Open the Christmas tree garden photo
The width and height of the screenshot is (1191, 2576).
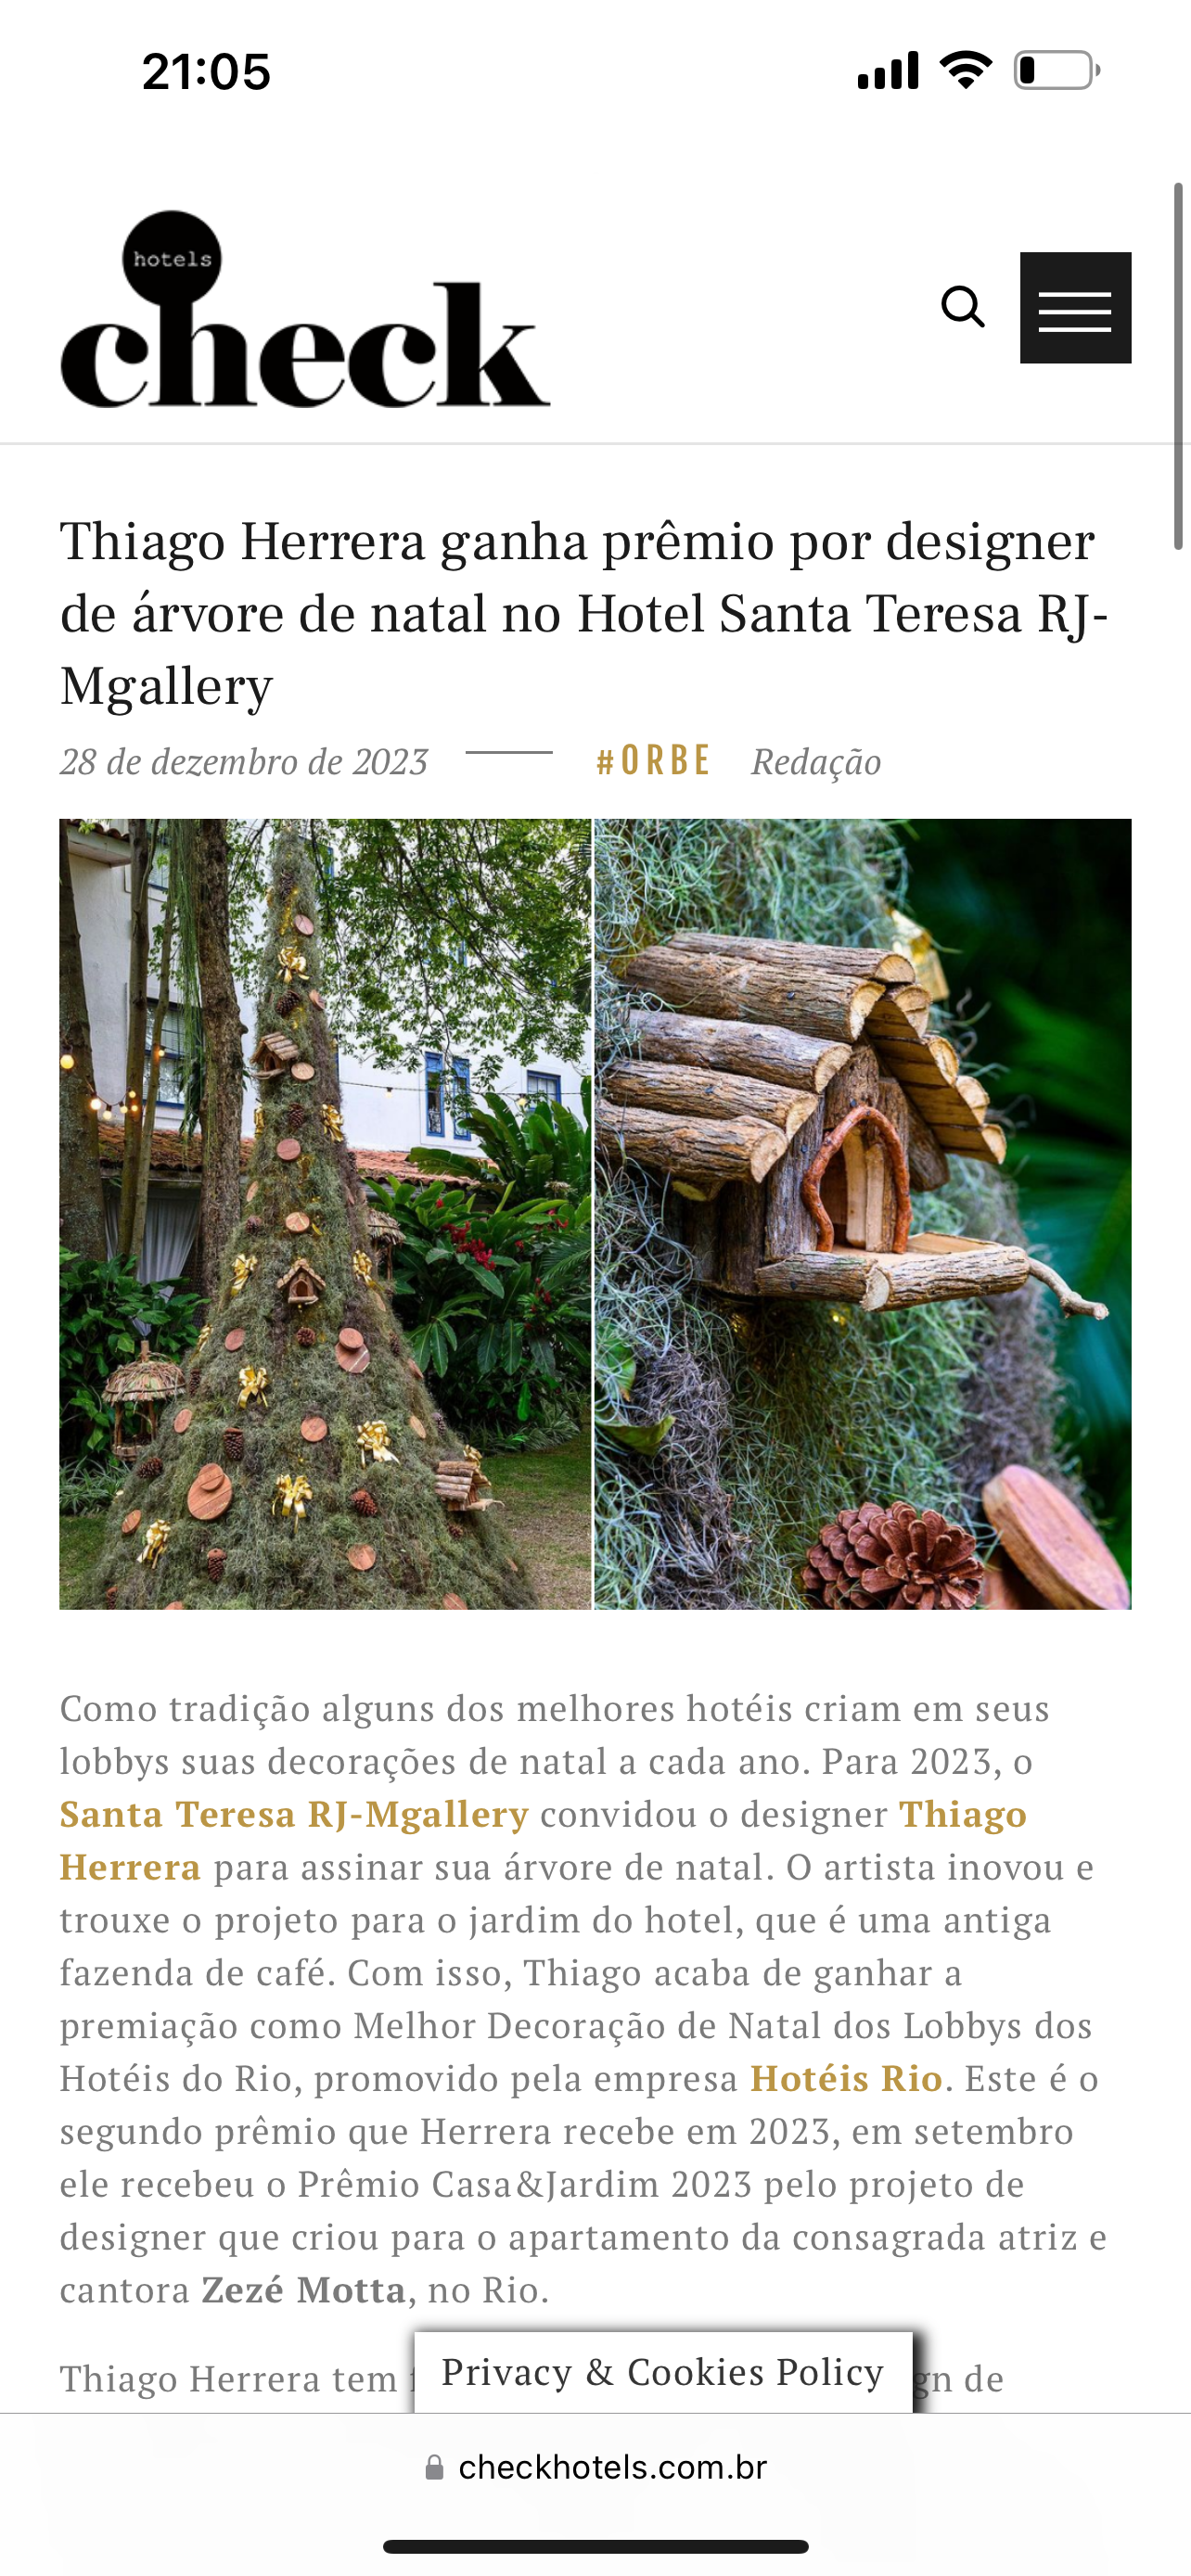(x=325, y=1214)
